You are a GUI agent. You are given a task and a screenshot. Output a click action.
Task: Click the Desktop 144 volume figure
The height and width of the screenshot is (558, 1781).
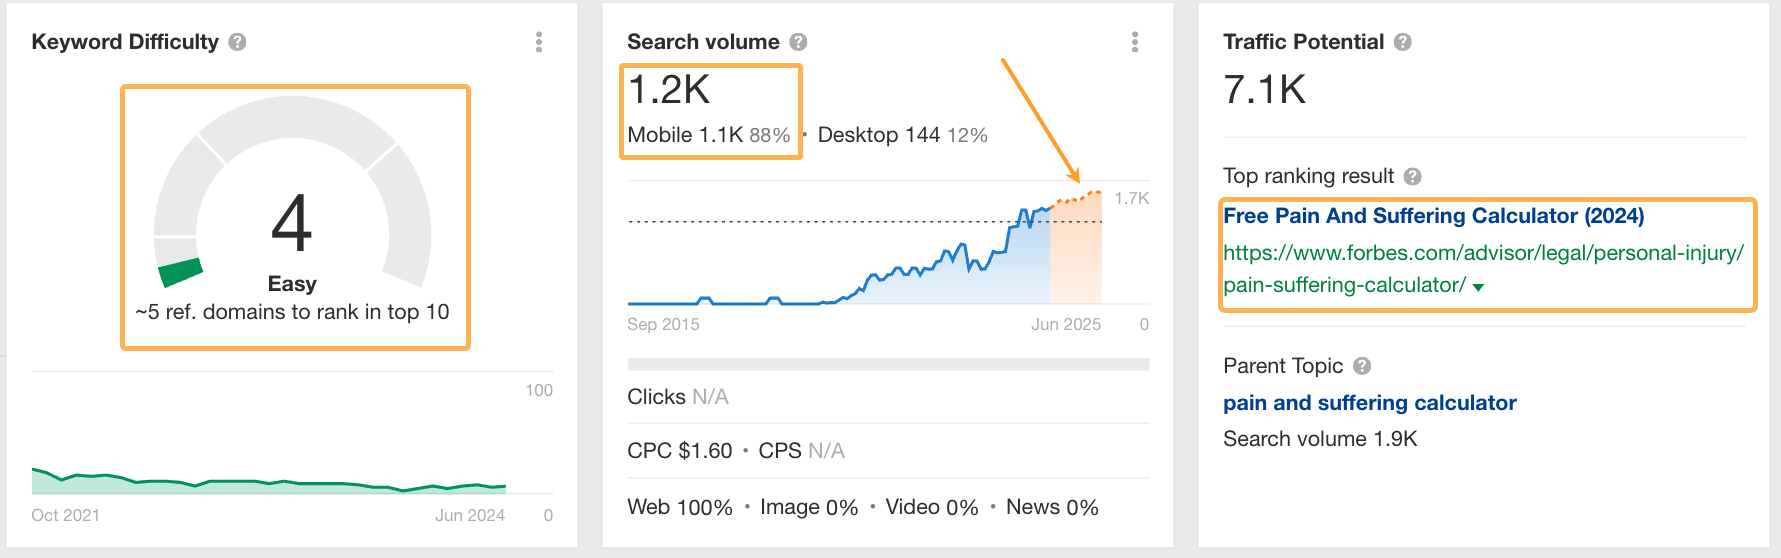pyautogui.click(x=879, y=135)
